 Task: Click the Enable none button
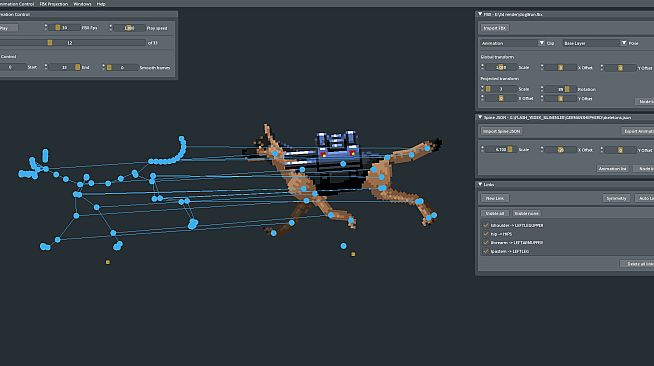[x=526, y=213]
